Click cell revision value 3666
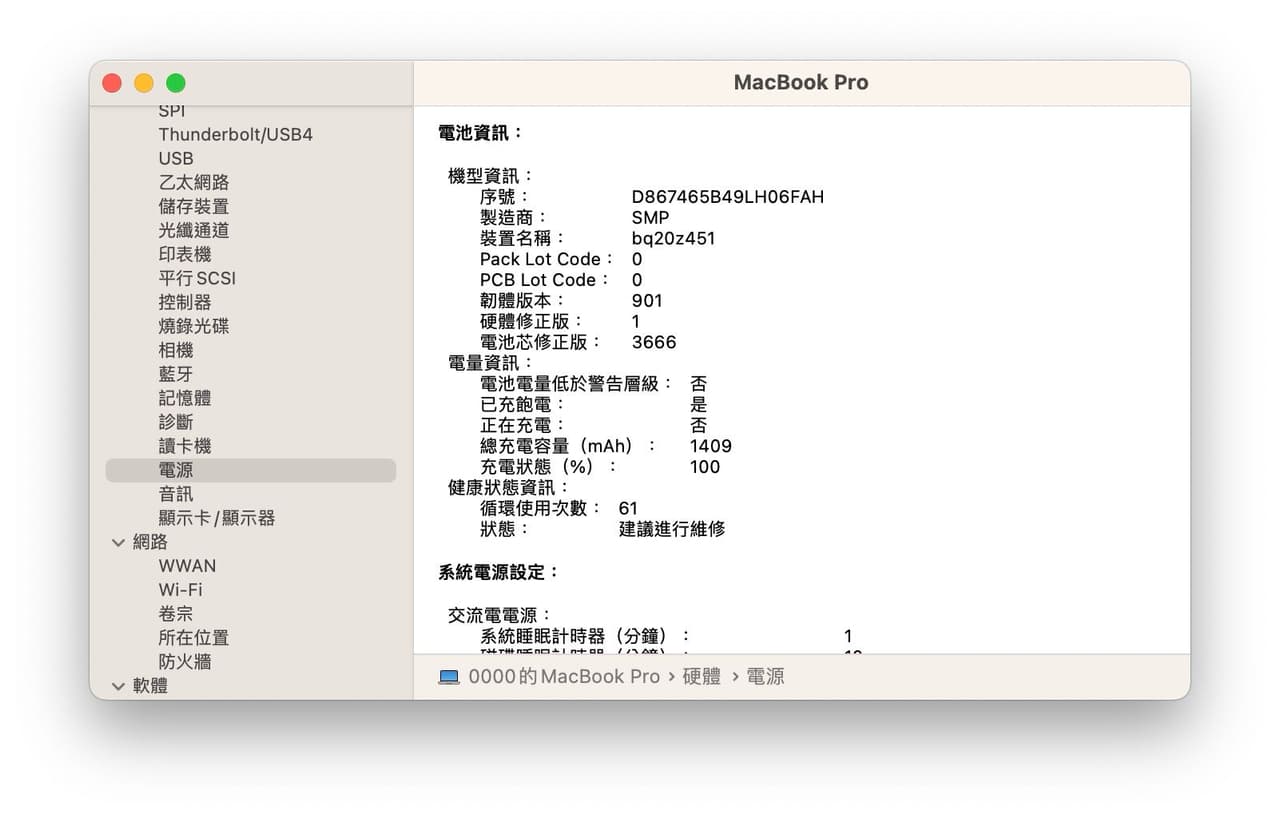 tap(654, 342)
